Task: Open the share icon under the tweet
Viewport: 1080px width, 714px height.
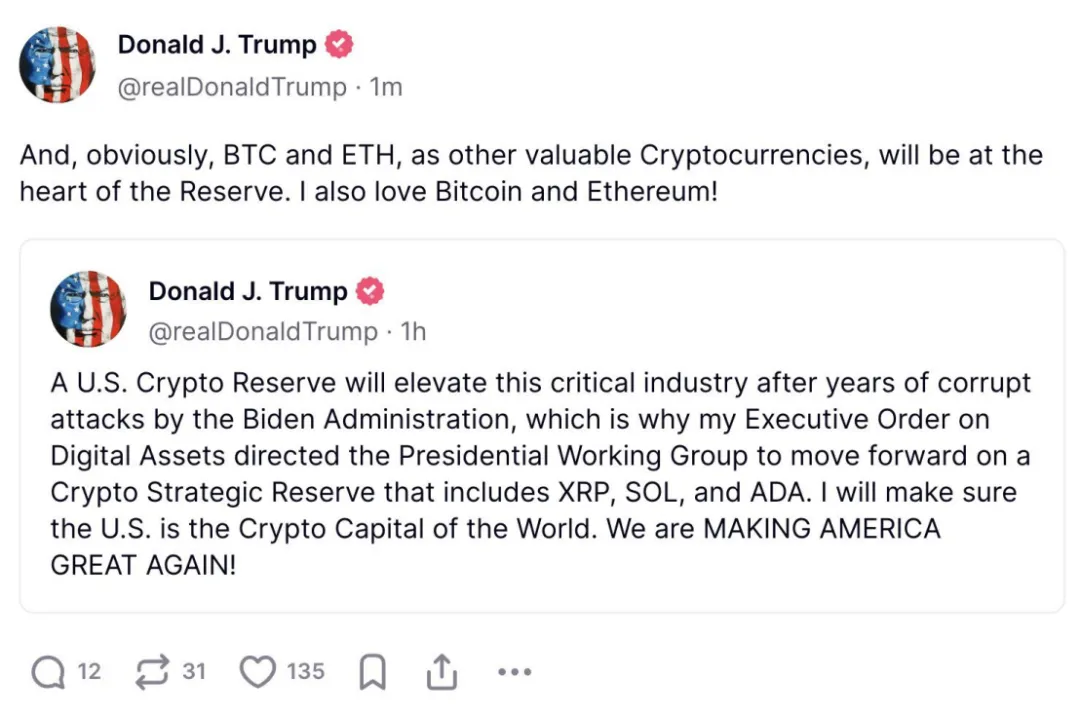Action: tap(441, 672)
